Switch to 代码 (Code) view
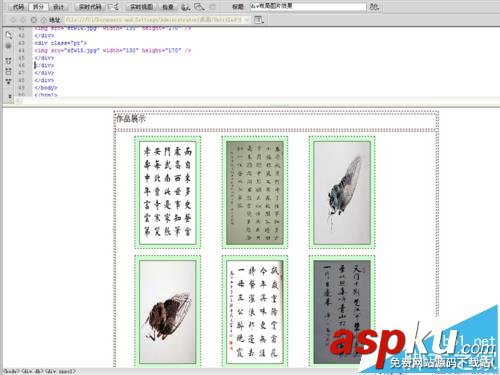 [18, 6]
